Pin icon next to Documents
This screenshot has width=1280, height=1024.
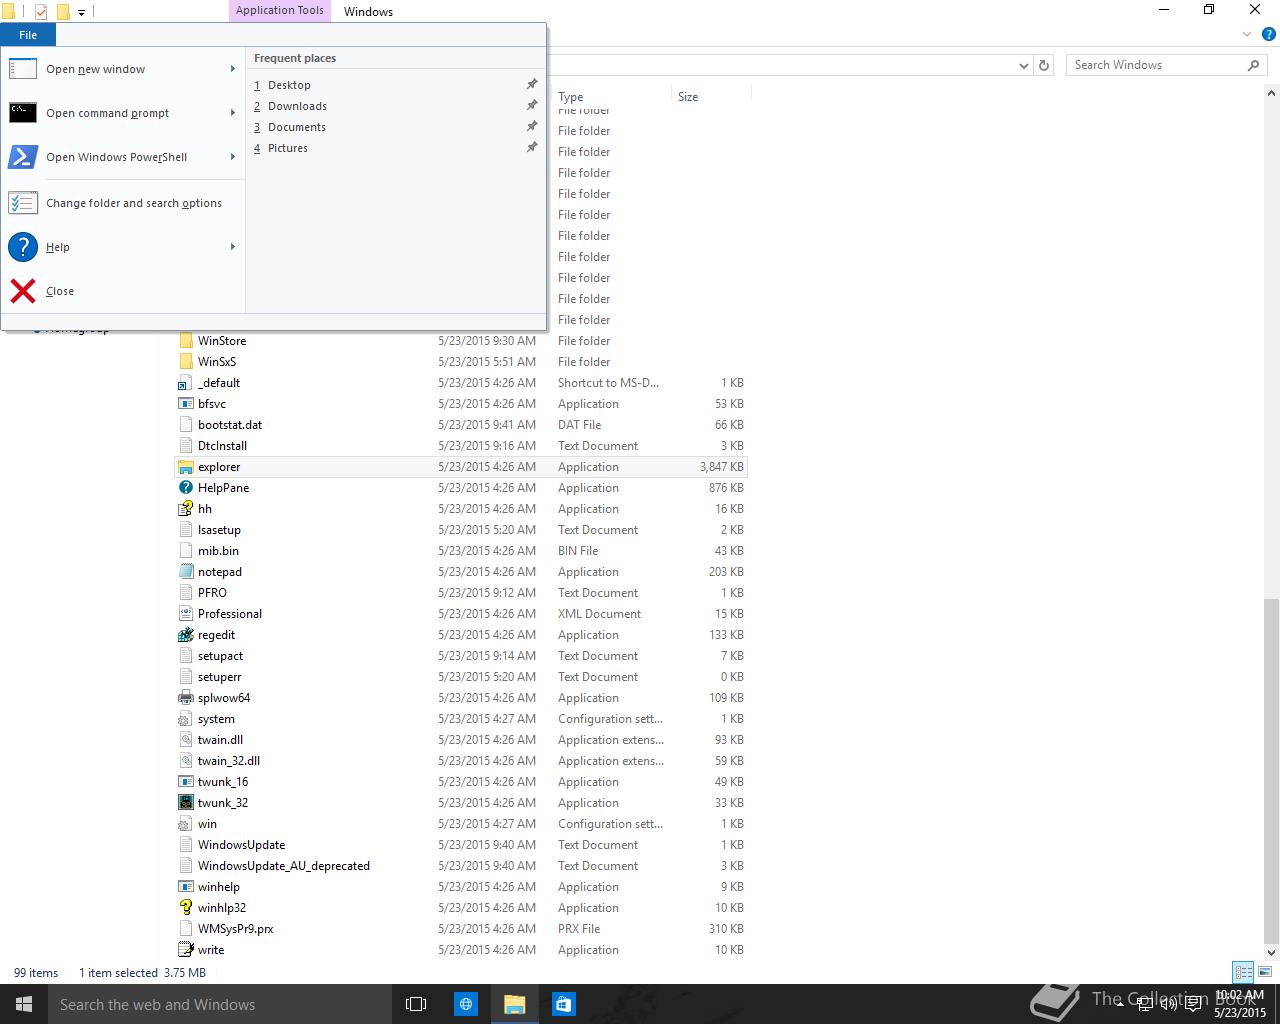point(532,127)
